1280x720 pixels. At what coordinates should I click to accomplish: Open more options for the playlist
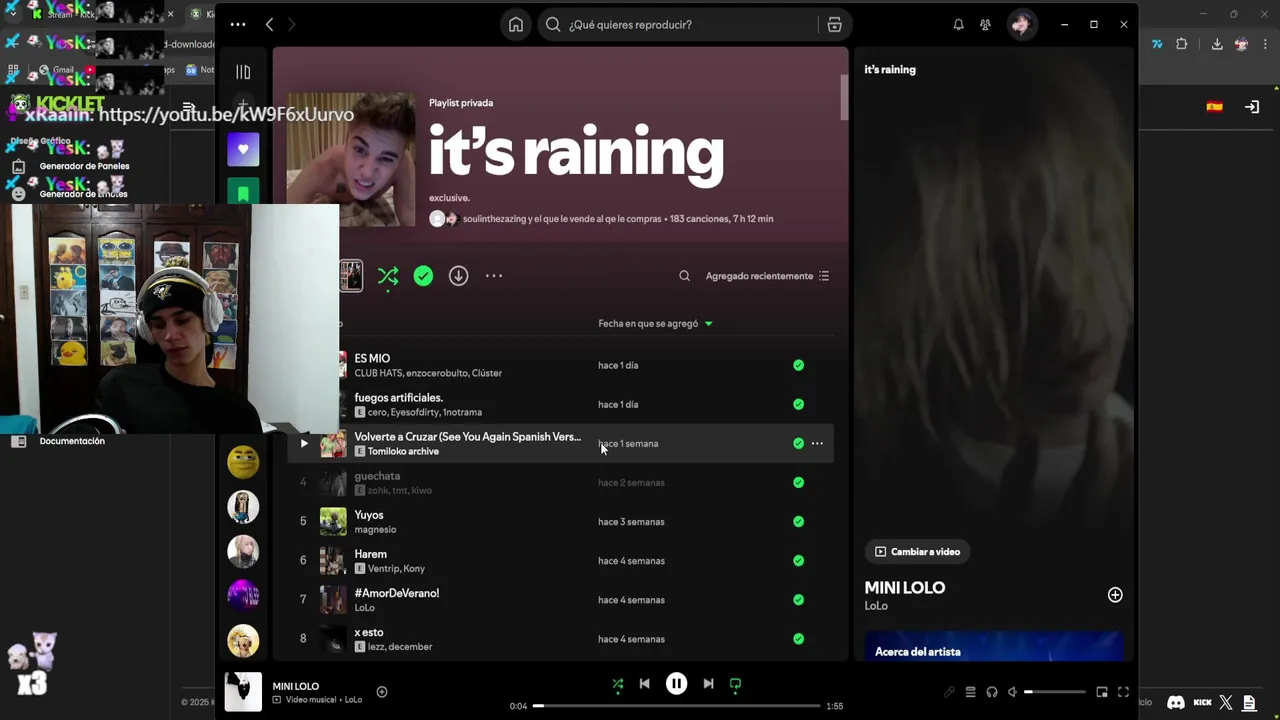point(494,276)
